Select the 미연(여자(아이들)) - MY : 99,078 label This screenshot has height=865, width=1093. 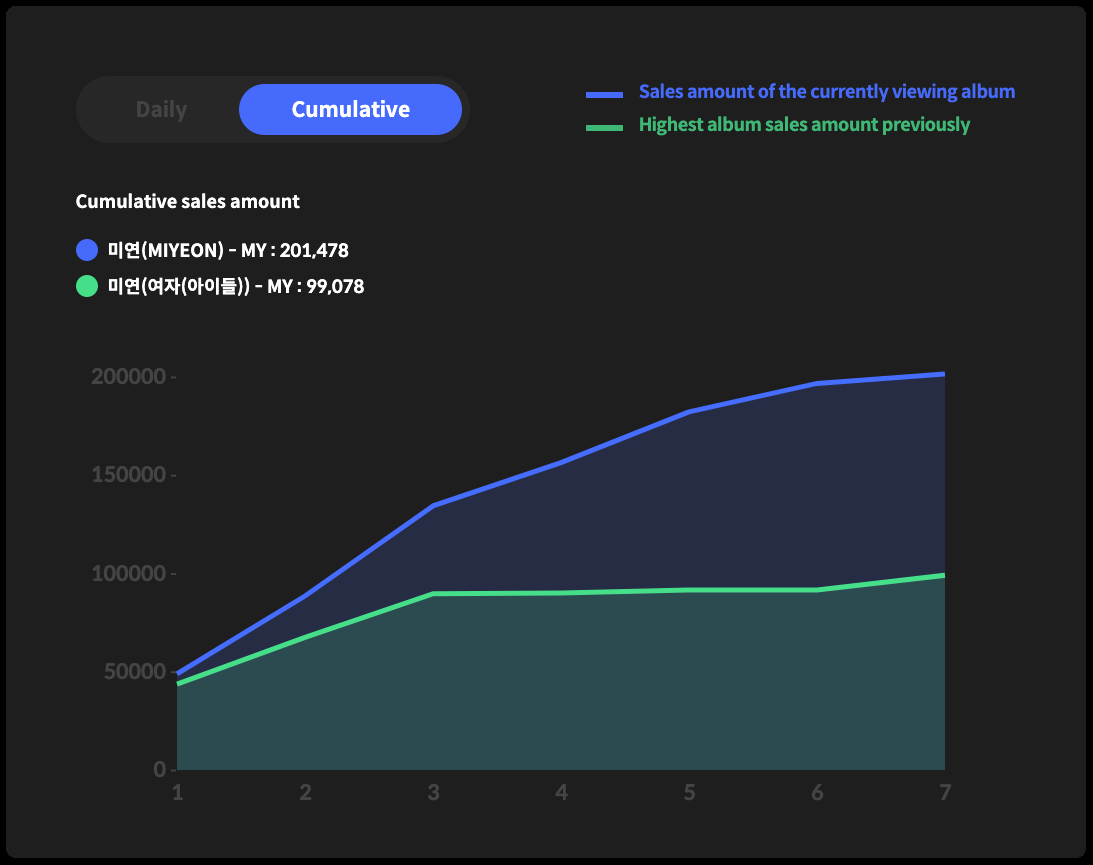236,286
